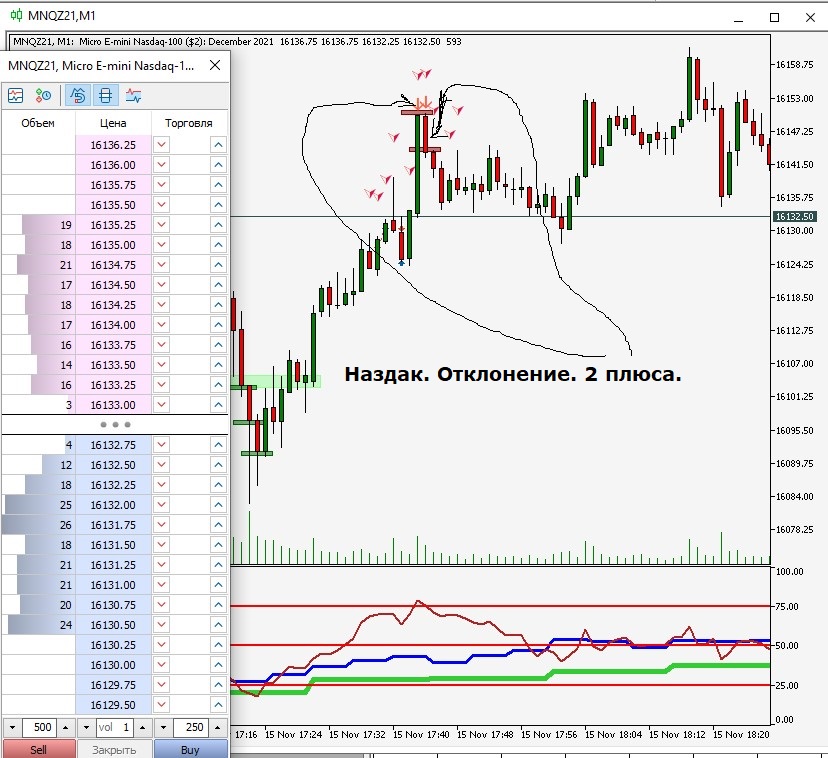Click the Торговля column header
Screen dimensions: 828x758
pos(189,123)
